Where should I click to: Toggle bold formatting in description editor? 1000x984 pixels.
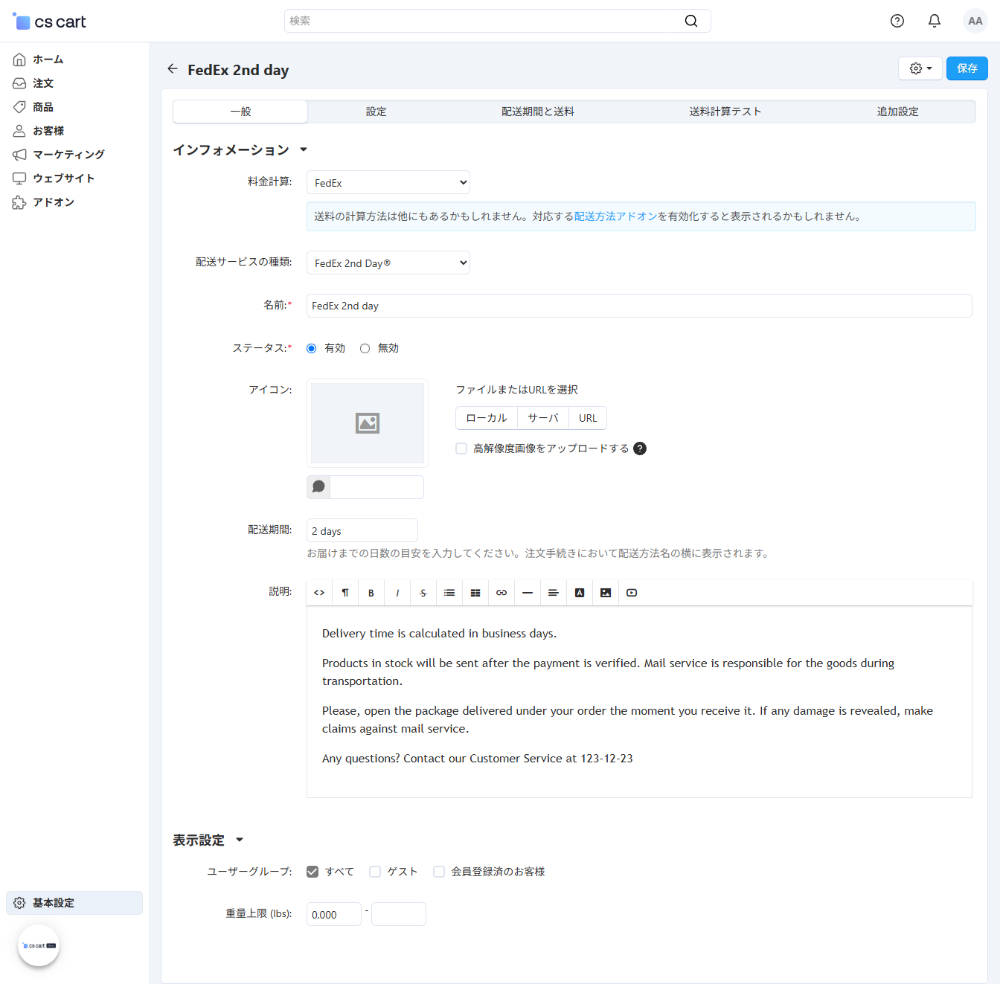tap(371, 593)
